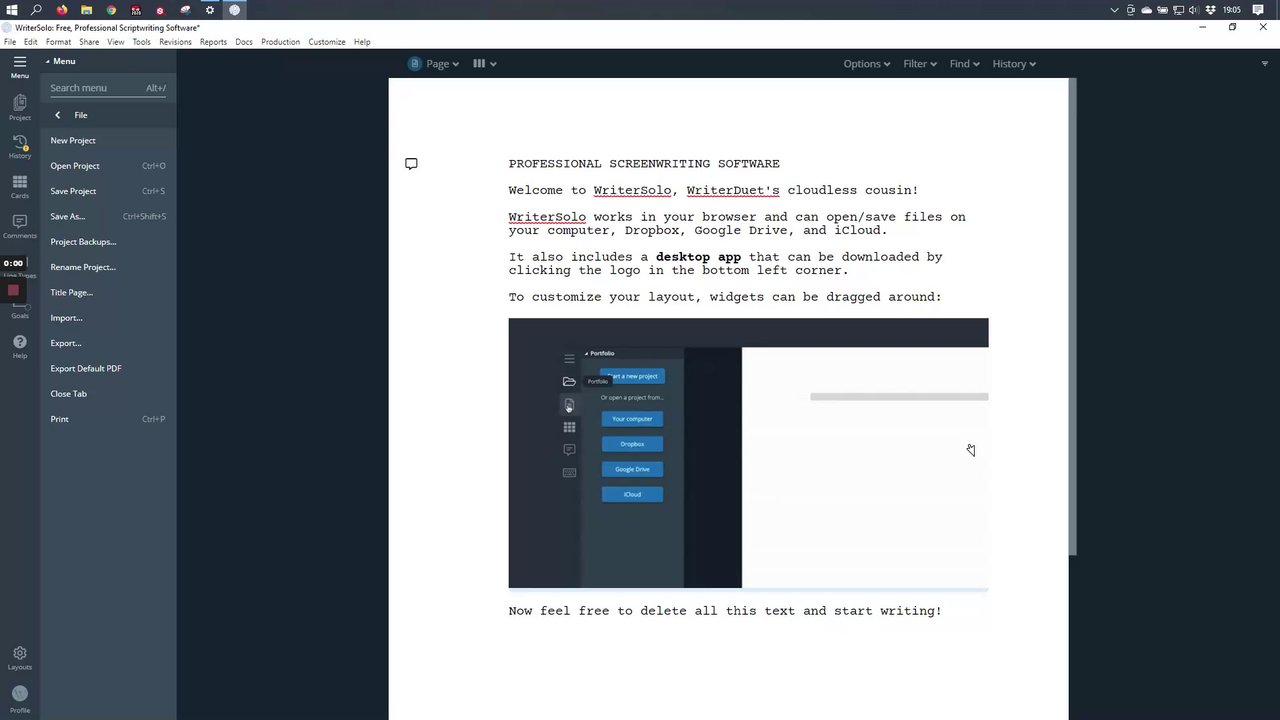
Task: Open the Production menu
Action: coord(280,42)
